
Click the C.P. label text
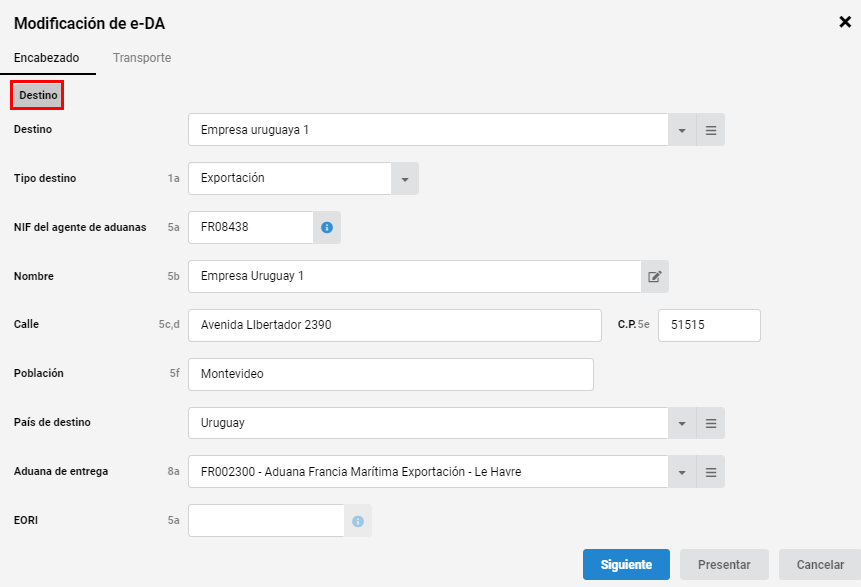627,325
